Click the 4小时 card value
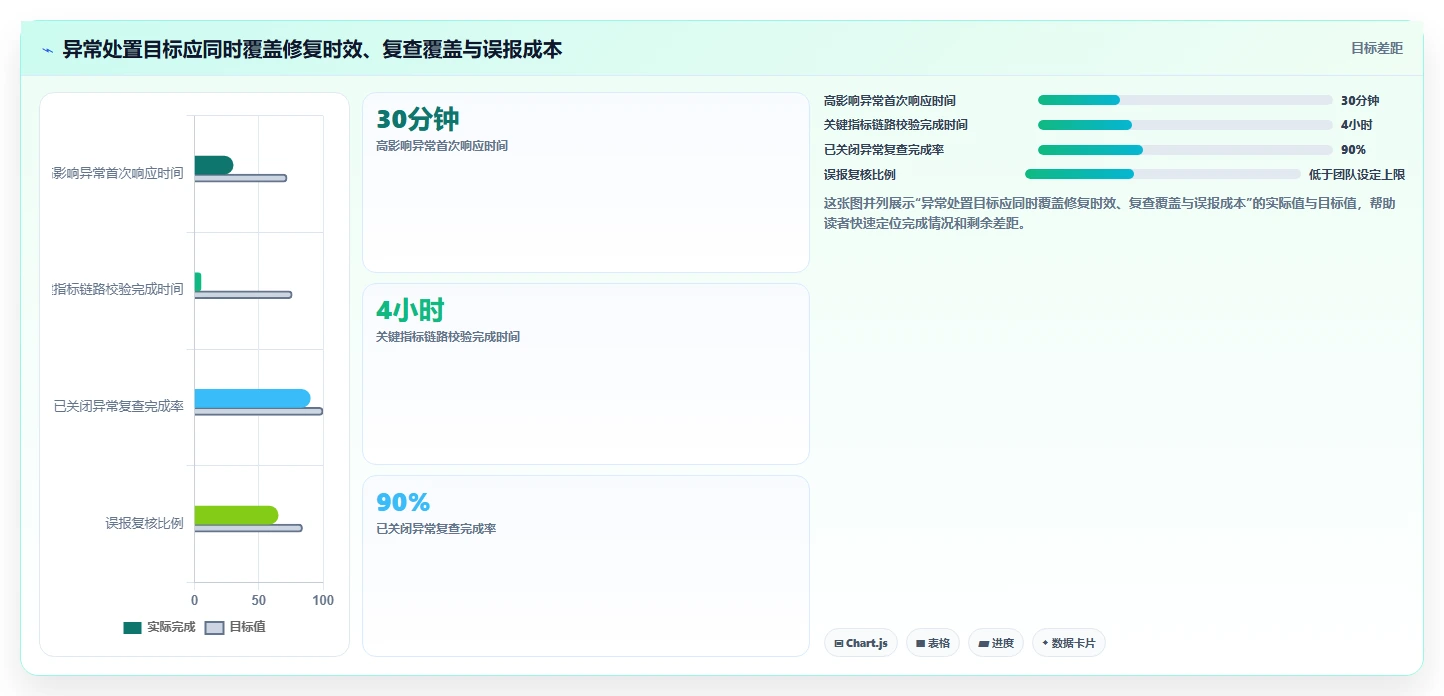 pos(410,311)
